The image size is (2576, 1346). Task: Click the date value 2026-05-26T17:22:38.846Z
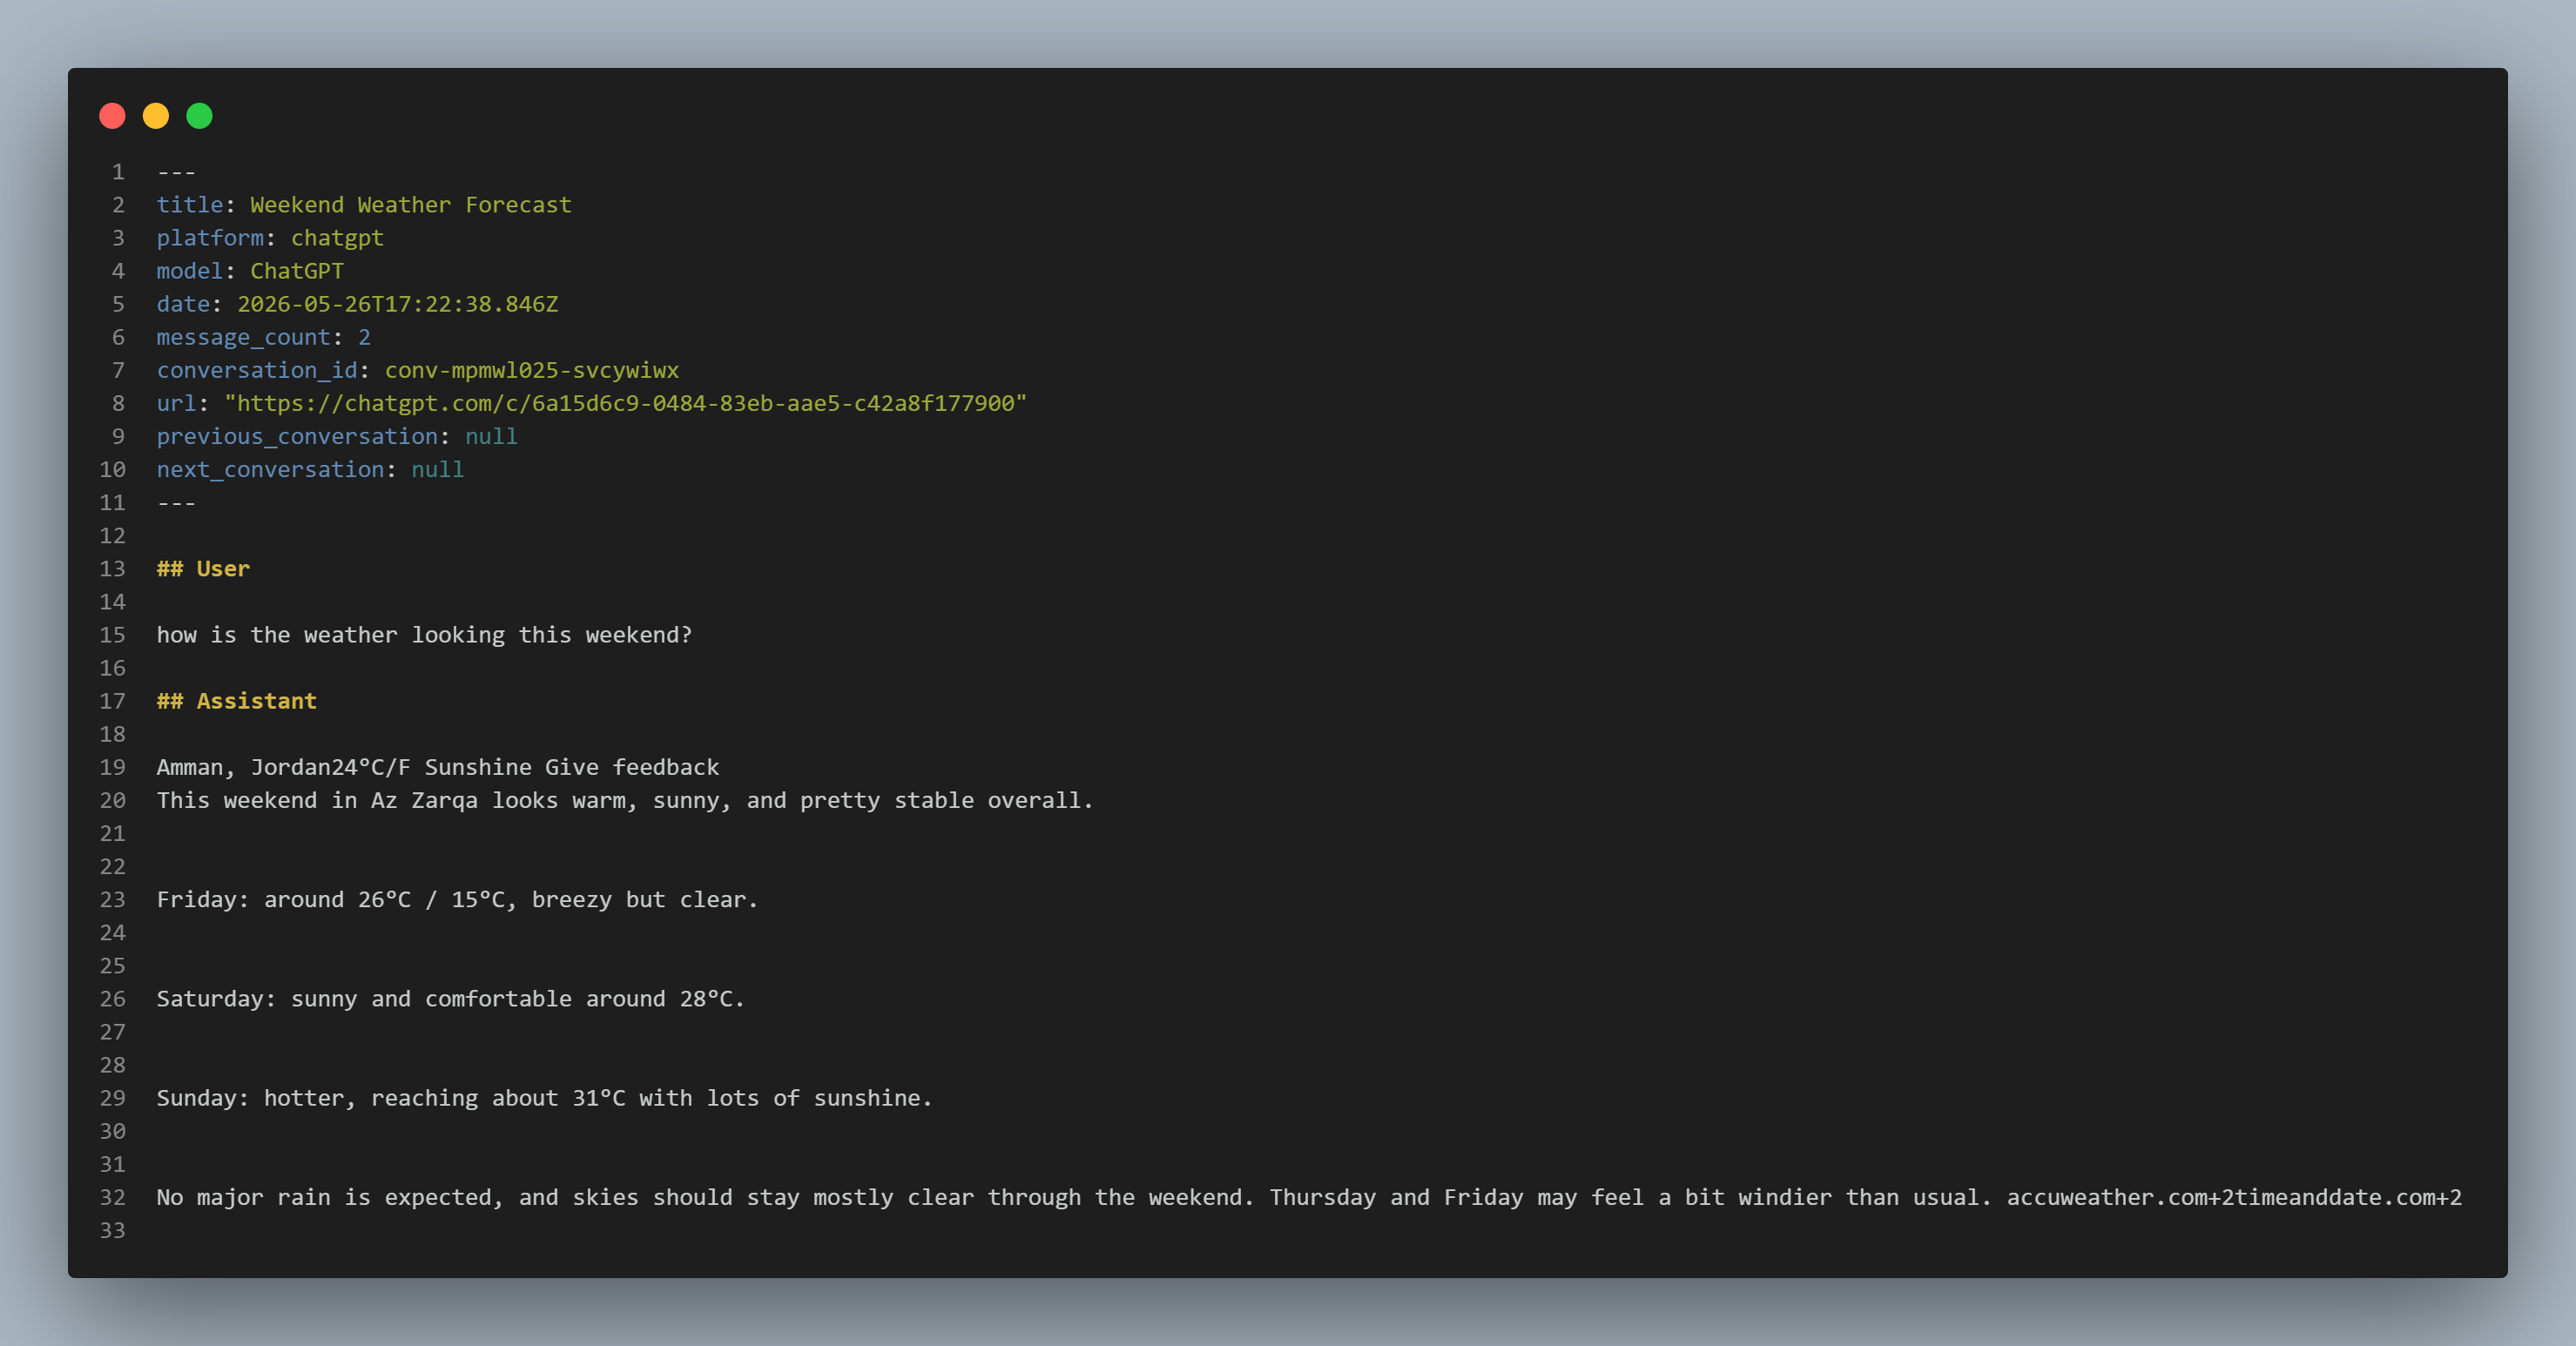click(398, 304)
